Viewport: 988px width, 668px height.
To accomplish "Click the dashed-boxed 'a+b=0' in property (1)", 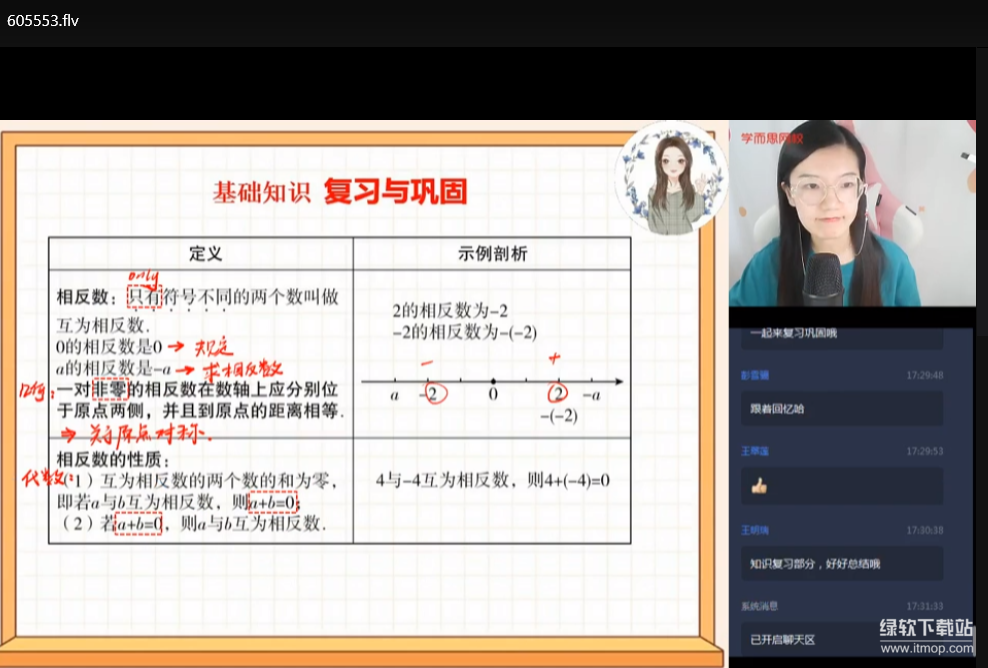I will point(273,502).
